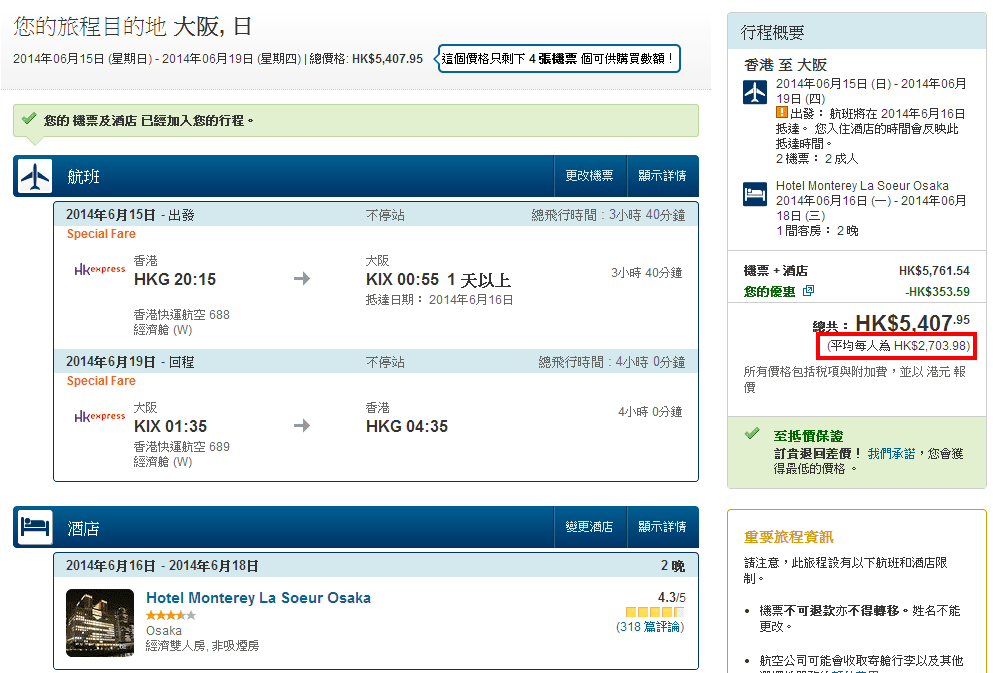
Task: Open the Hotel Monterey La Soeur Osaka link
Action: click(258, 598)
